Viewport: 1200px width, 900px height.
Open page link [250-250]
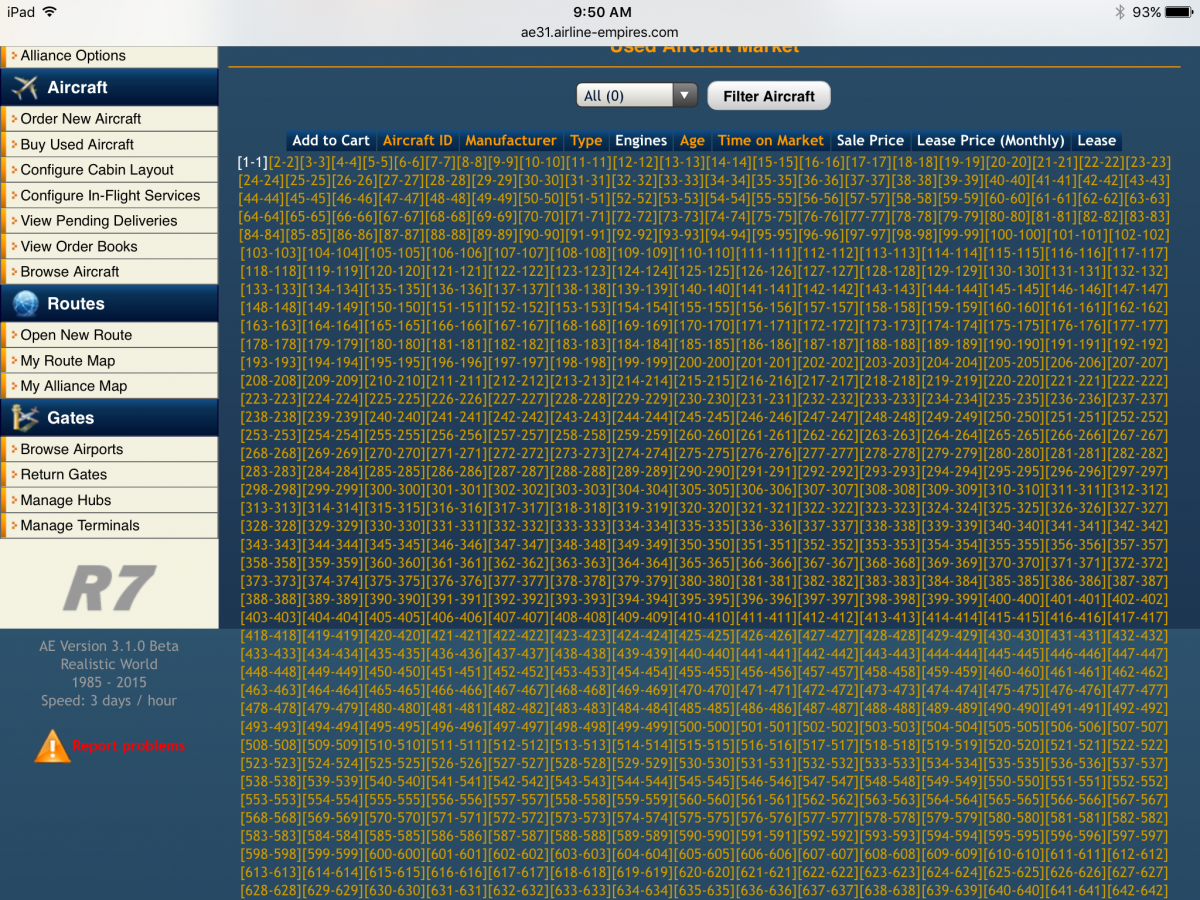click(x=1014, y=417)
